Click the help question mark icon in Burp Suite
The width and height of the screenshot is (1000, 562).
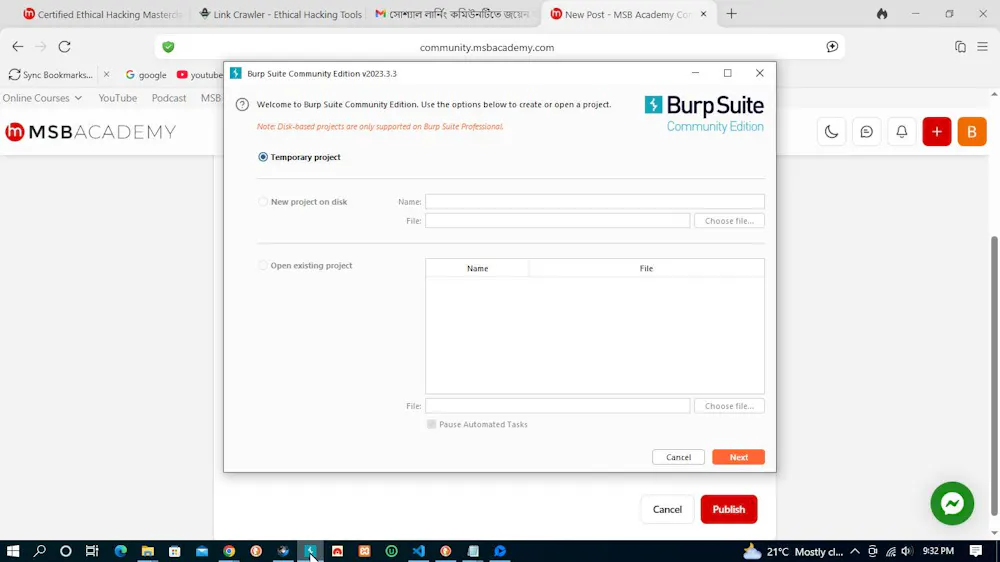pyautogui.click(x=242, y=105)
